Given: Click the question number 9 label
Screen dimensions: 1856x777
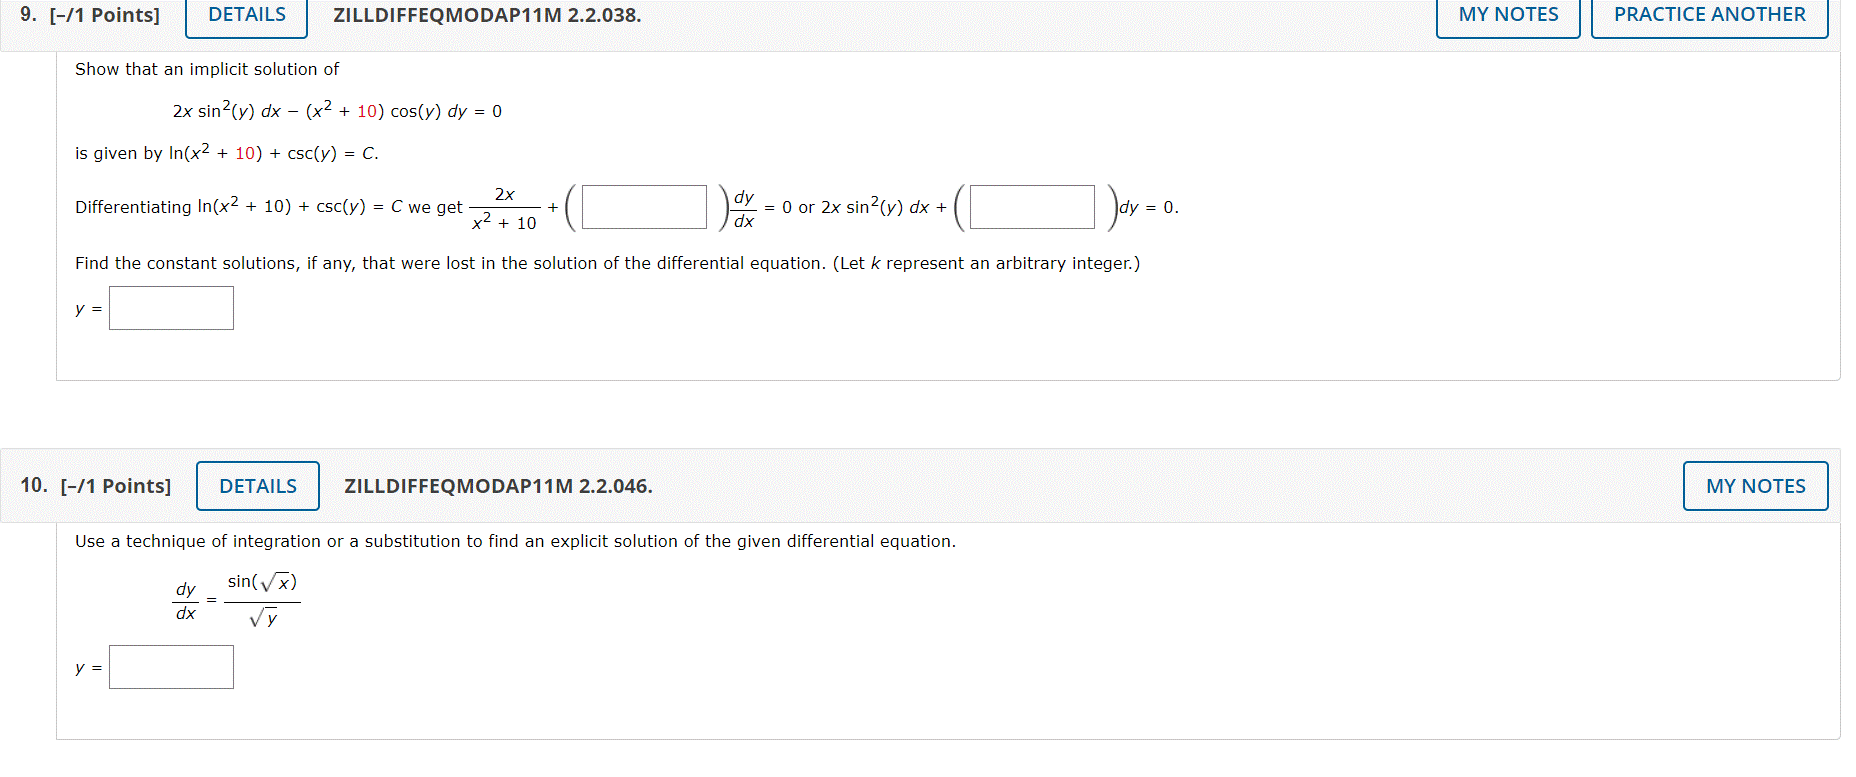Looking at the screenshot, I should tap(28, 14).
